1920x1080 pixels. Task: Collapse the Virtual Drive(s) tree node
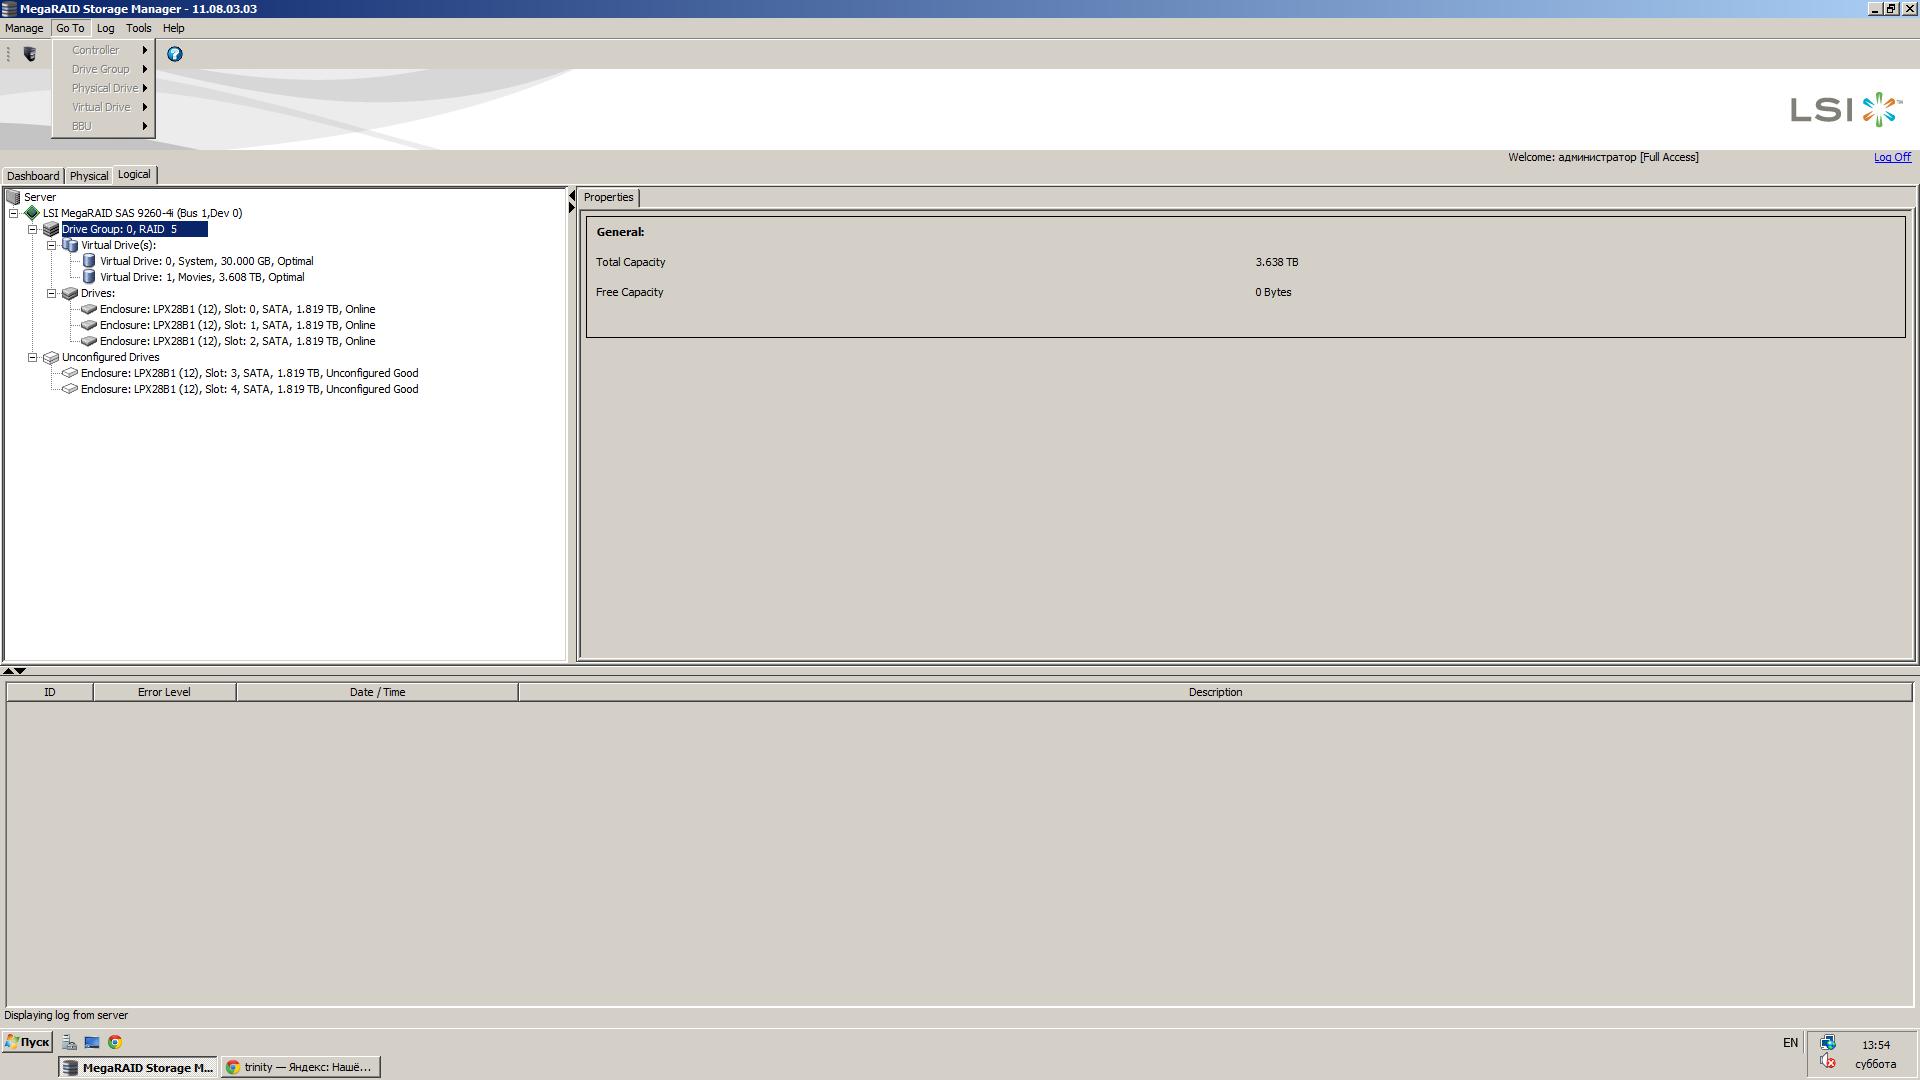52,245
